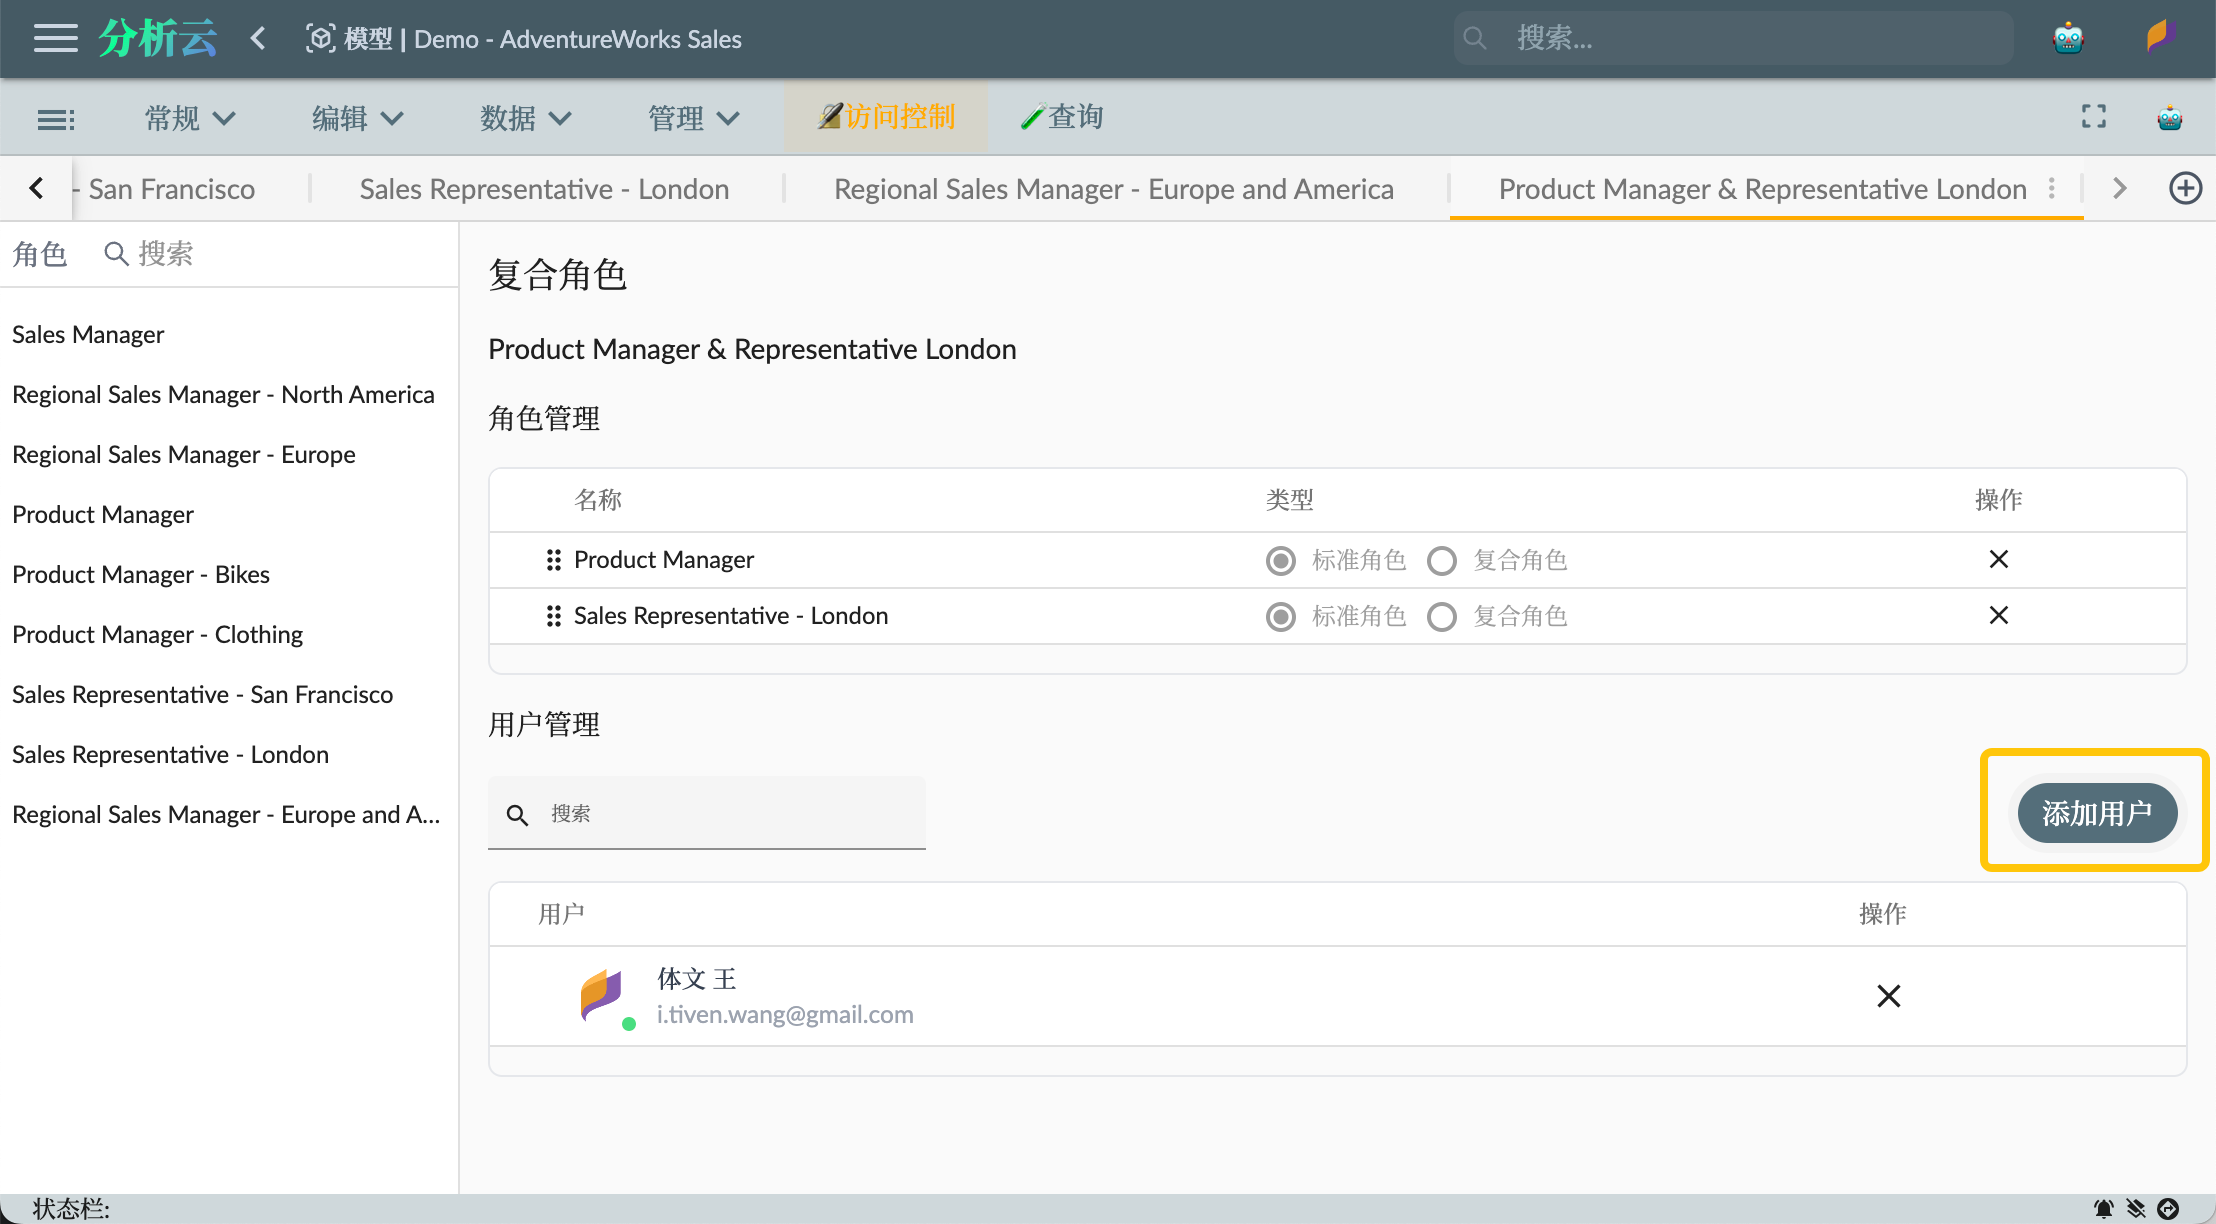Screen dimensions: 2216x1224
Task: Select 标准角色 radio for Product Manager
Action: click(1281, 559)
